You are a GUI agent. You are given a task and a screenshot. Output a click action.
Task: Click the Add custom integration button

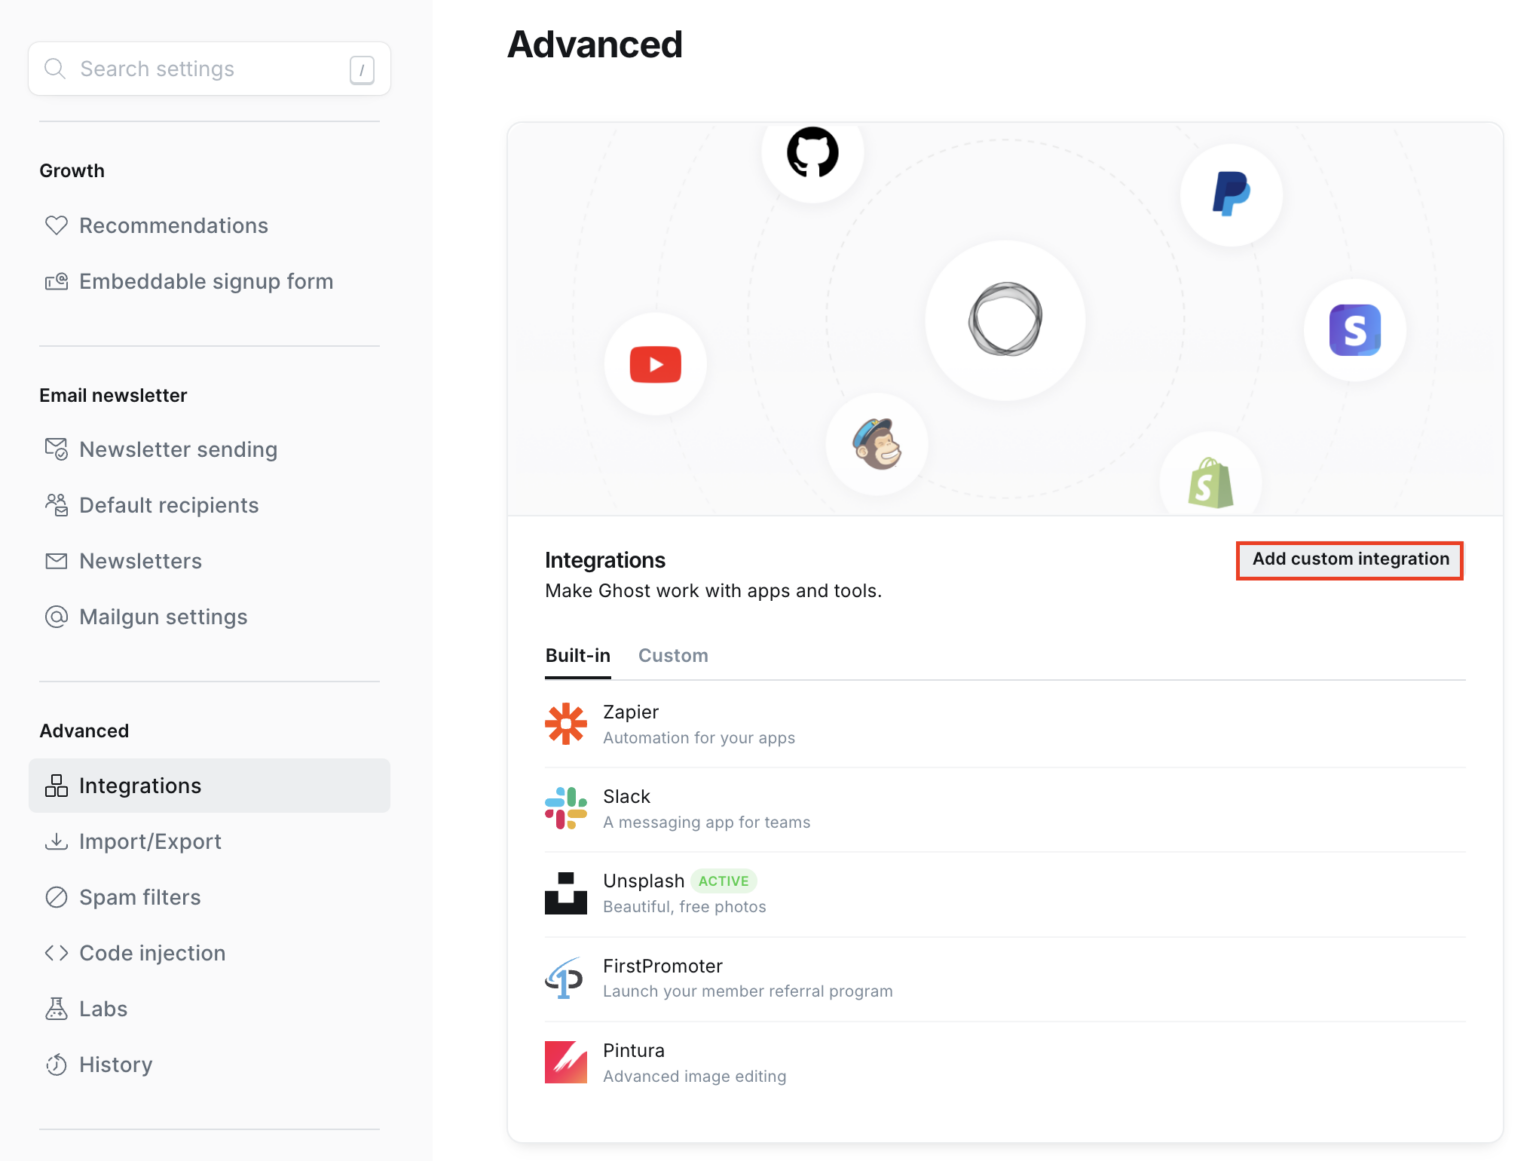tap(1349, 560)
